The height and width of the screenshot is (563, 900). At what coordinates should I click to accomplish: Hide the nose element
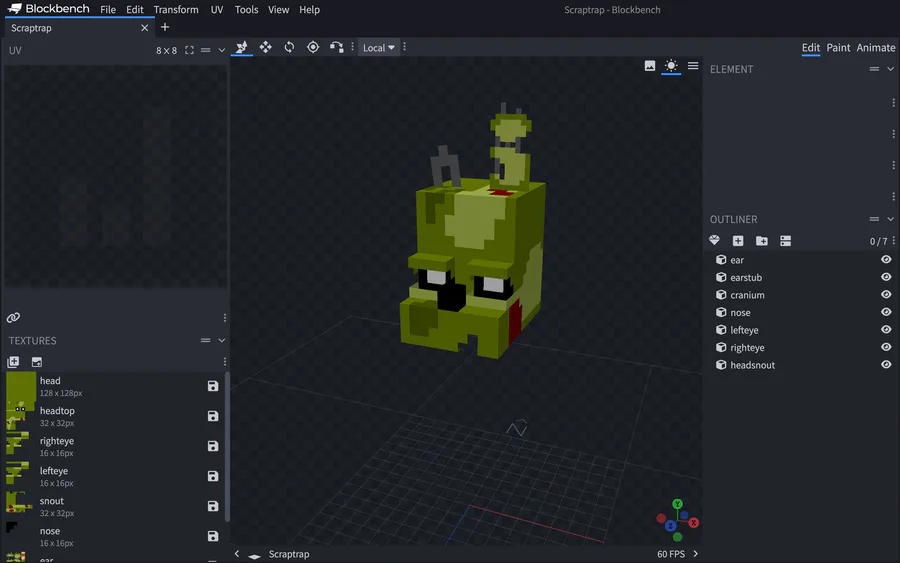(x=886, y=312)
